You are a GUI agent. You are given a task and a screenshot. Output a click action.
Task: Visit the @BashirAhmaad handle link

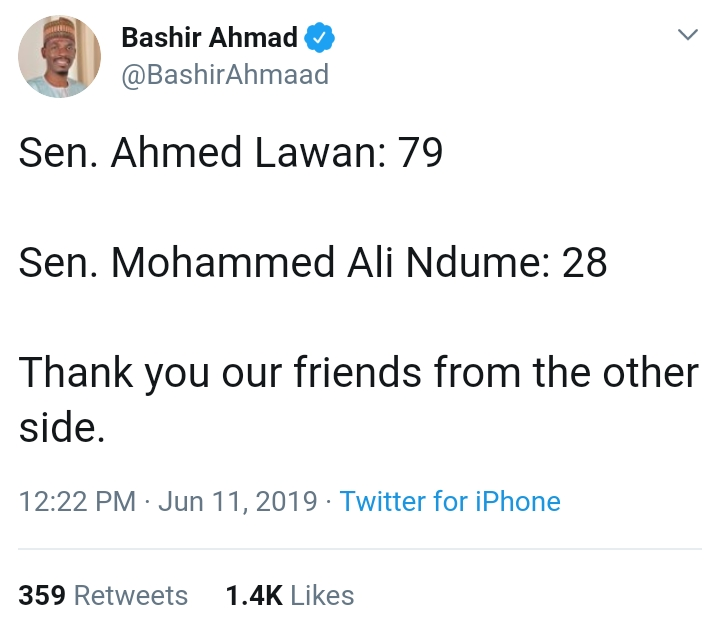(x=224, y=75)
